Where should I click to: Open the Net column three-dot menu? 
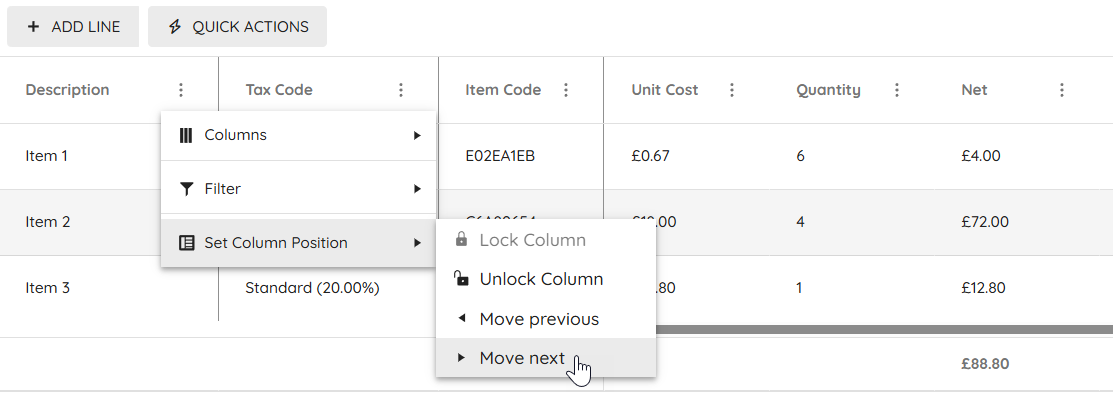coord(1062,90)
